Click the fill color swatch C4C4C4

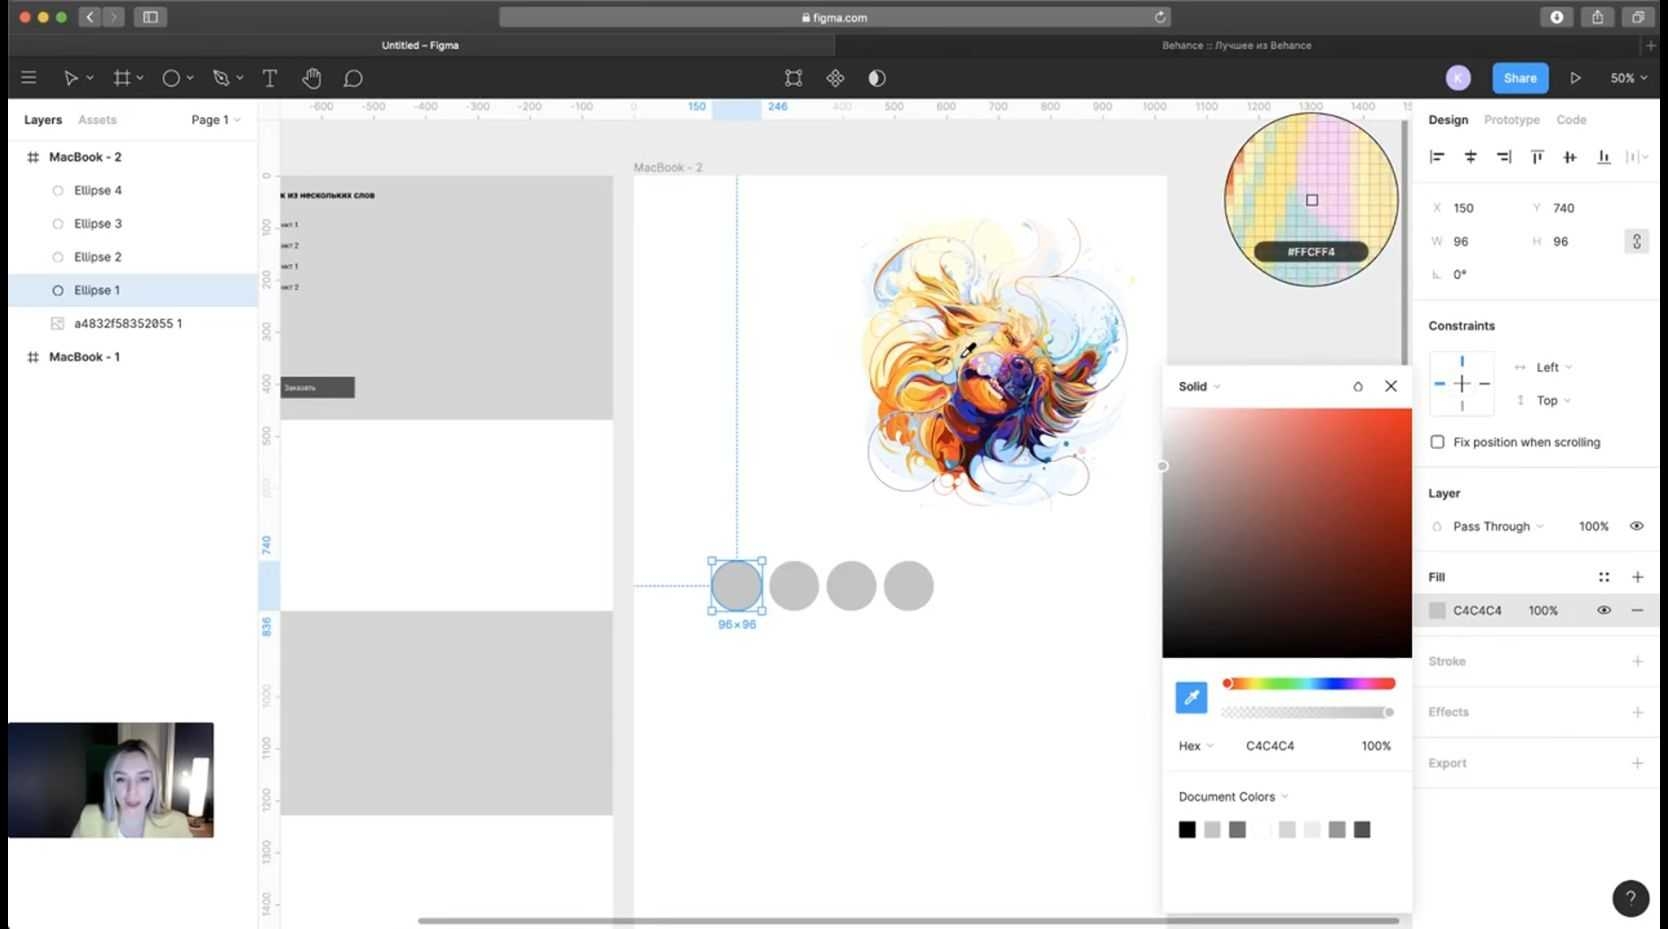point(1437,611)
